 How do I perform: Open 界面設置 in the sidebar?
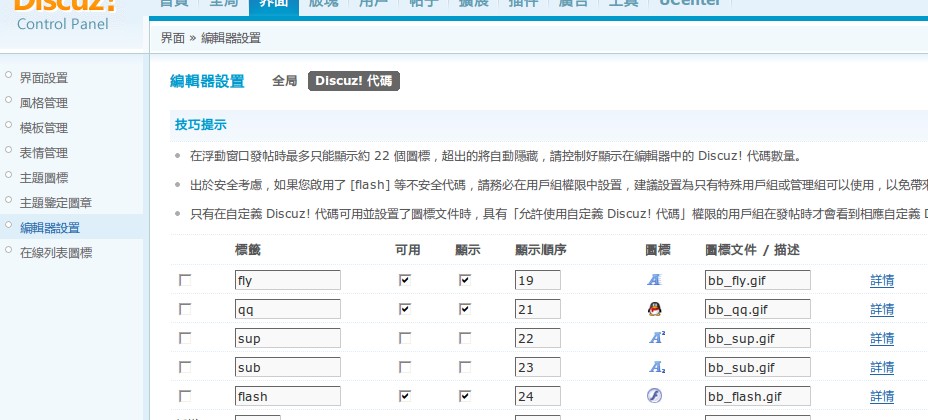[x=44, y=77]
